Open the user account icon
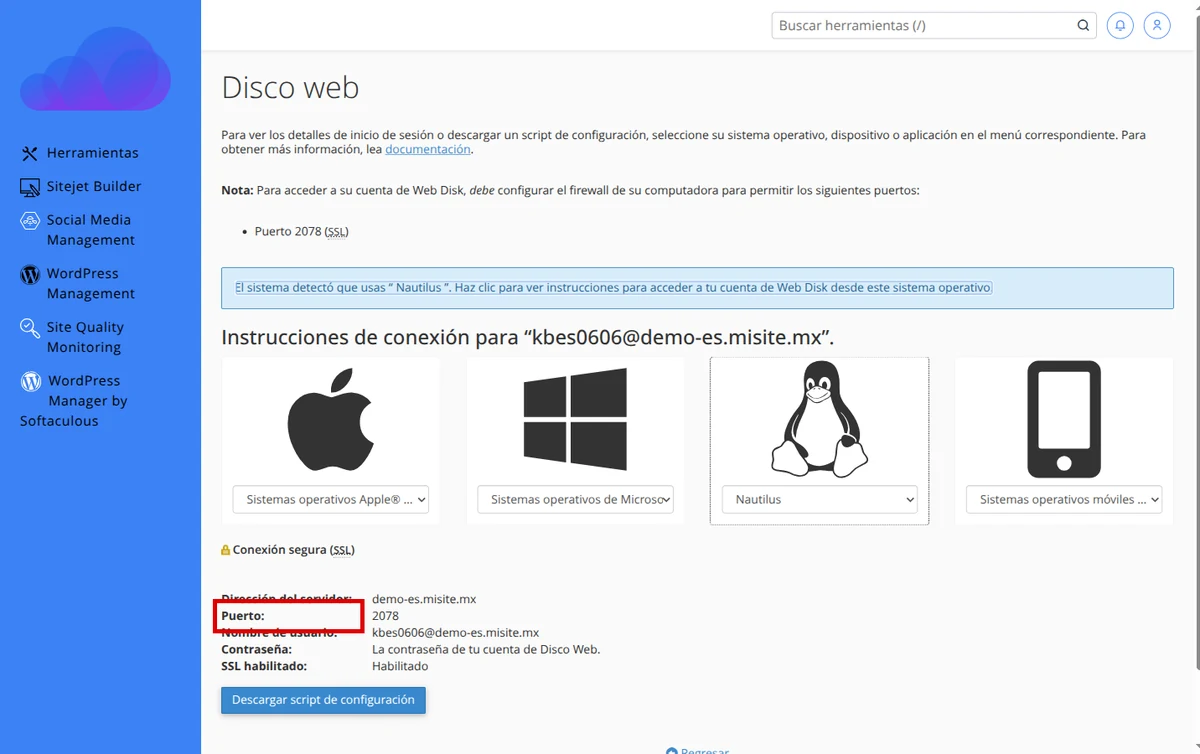 point(1157,25)
